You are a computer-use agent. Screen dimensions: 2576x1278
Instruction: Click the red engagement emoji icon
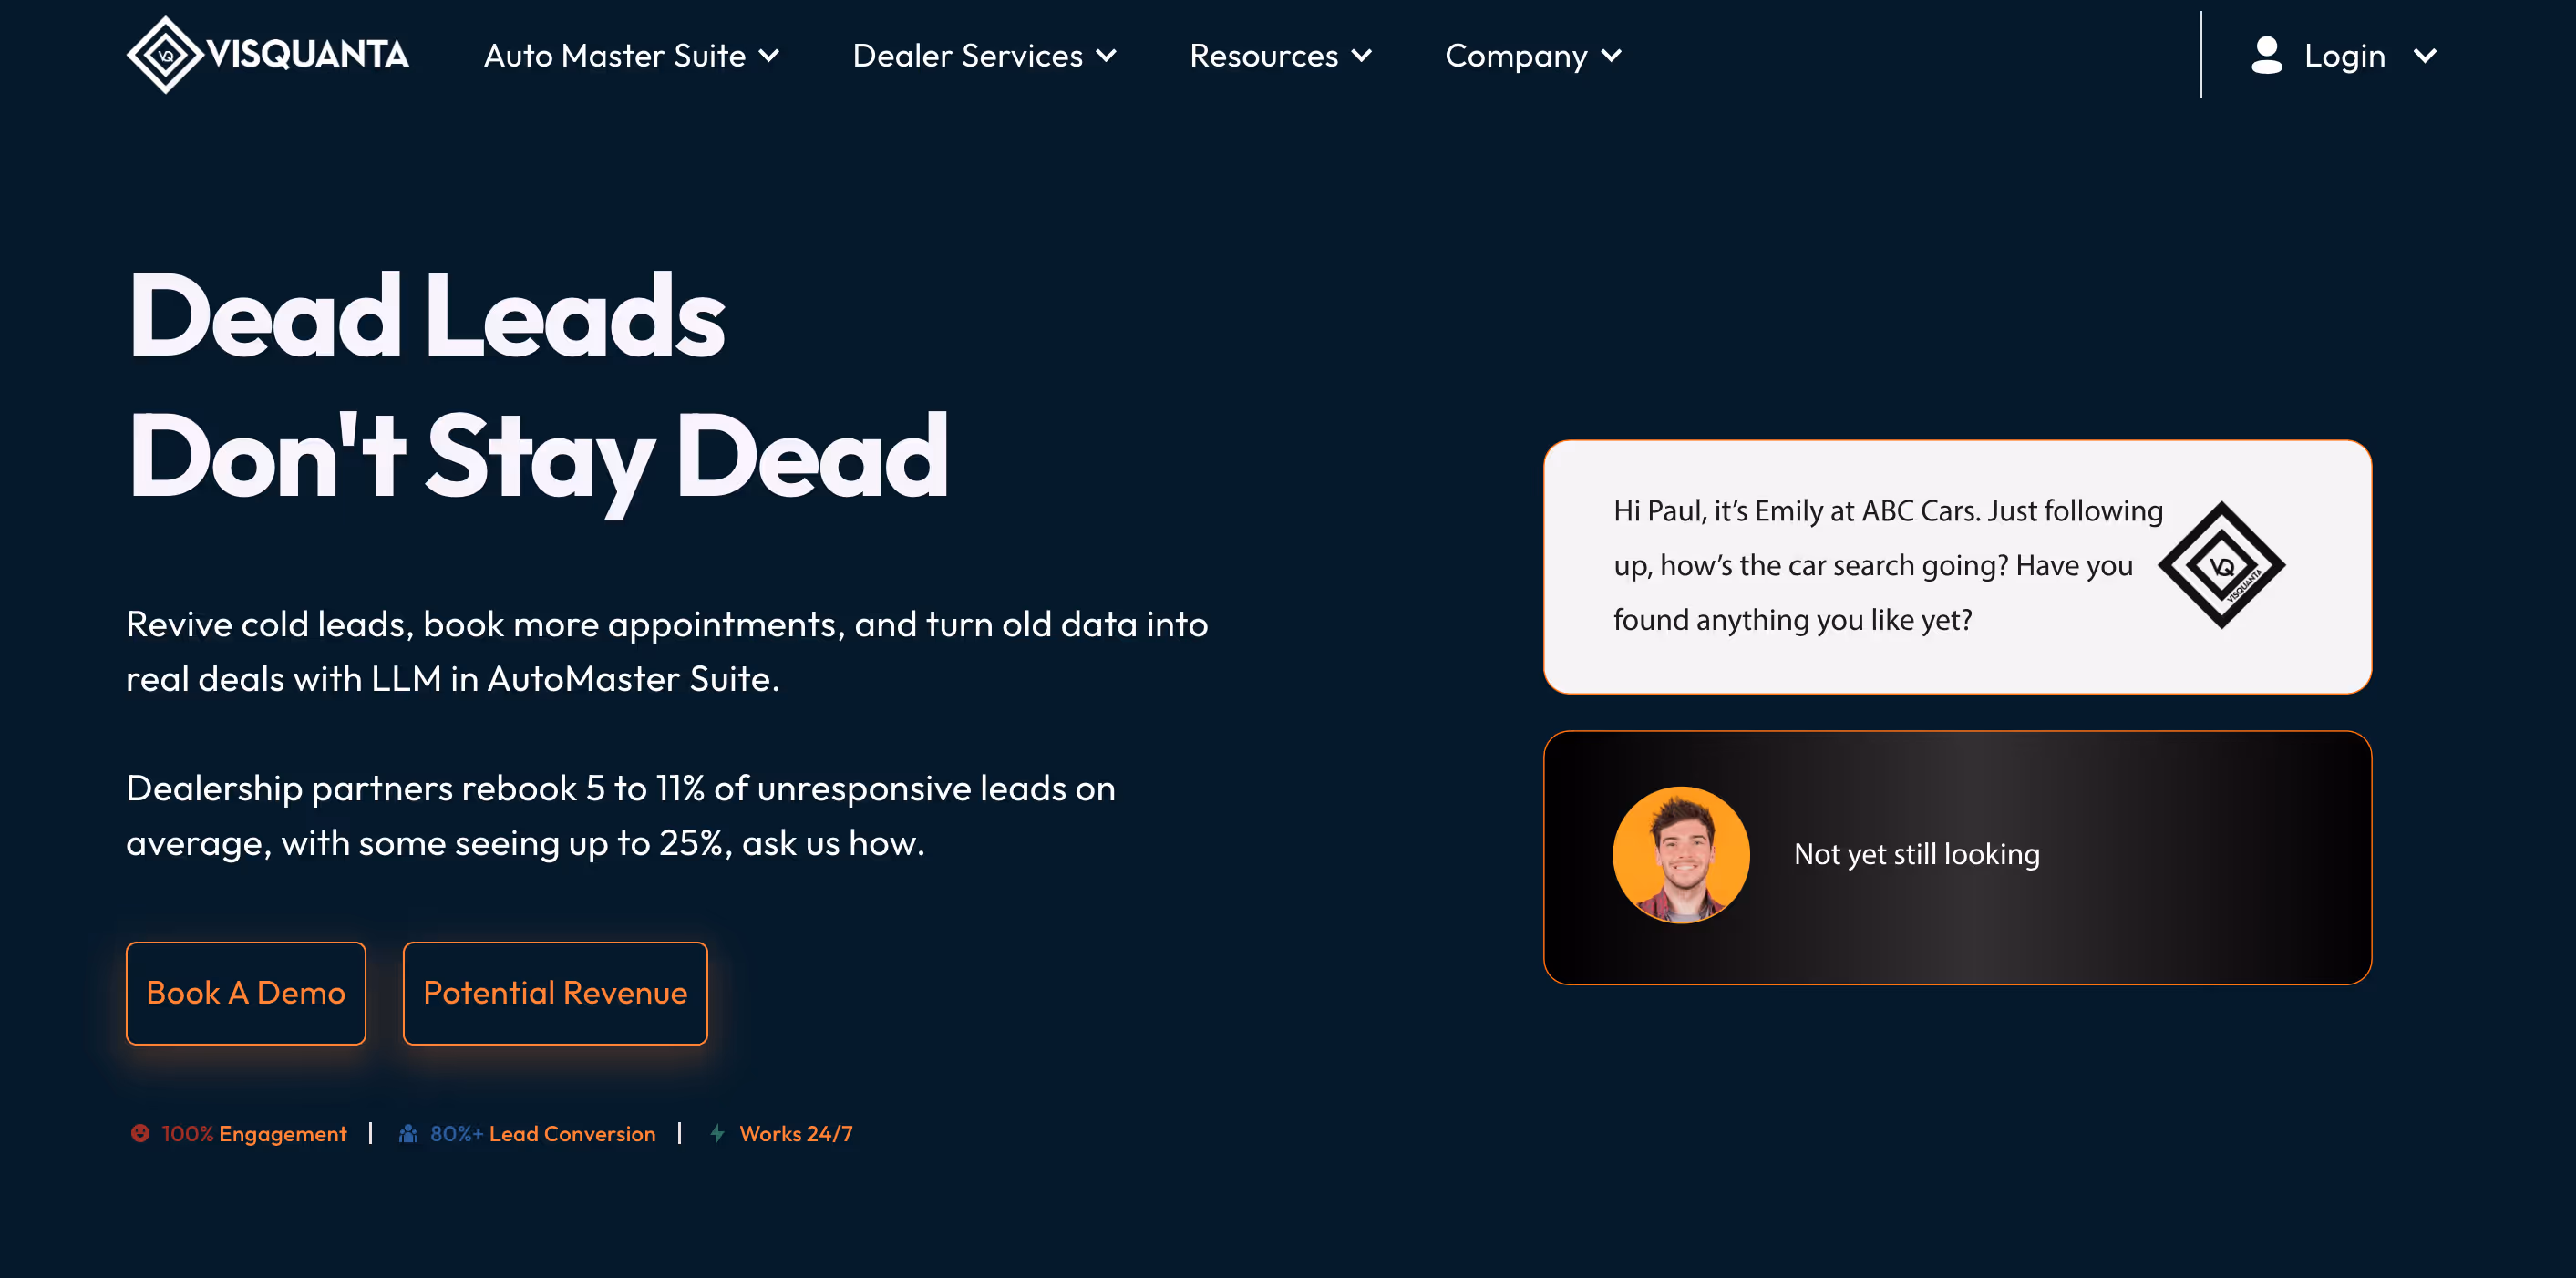pos(140,1133)
